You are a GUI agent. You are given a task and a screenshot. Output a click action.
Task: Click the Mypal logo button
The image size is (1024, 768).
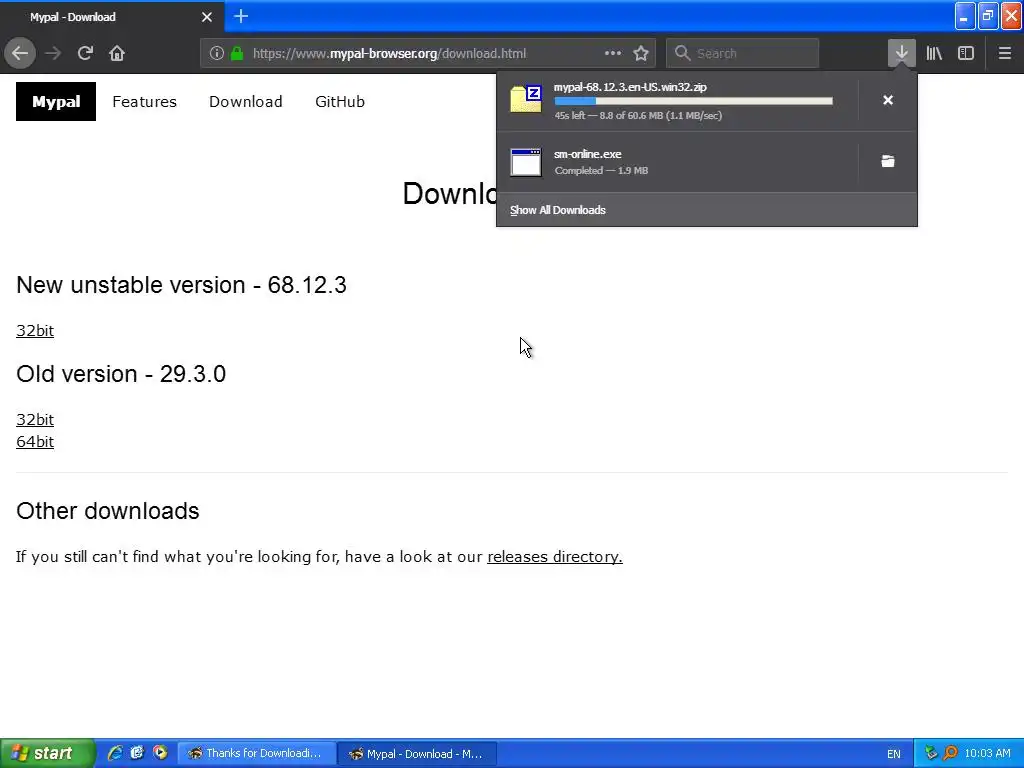(56, 101)
